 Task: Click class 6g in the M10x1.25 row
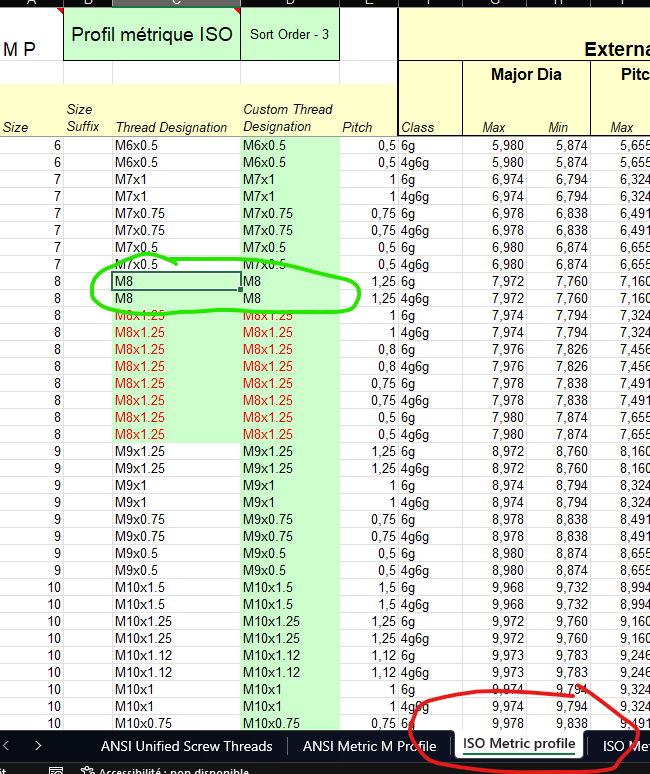coord(430,621)
